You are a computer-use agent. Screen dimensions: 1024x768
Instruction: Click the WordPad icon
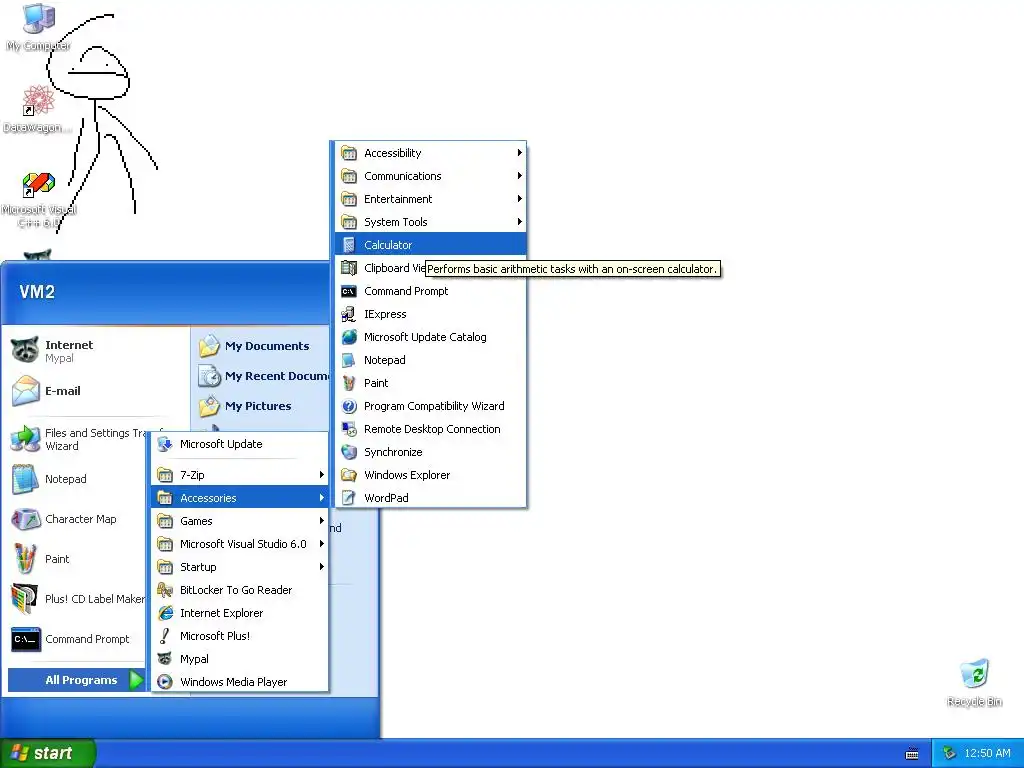tap(349, 498)
